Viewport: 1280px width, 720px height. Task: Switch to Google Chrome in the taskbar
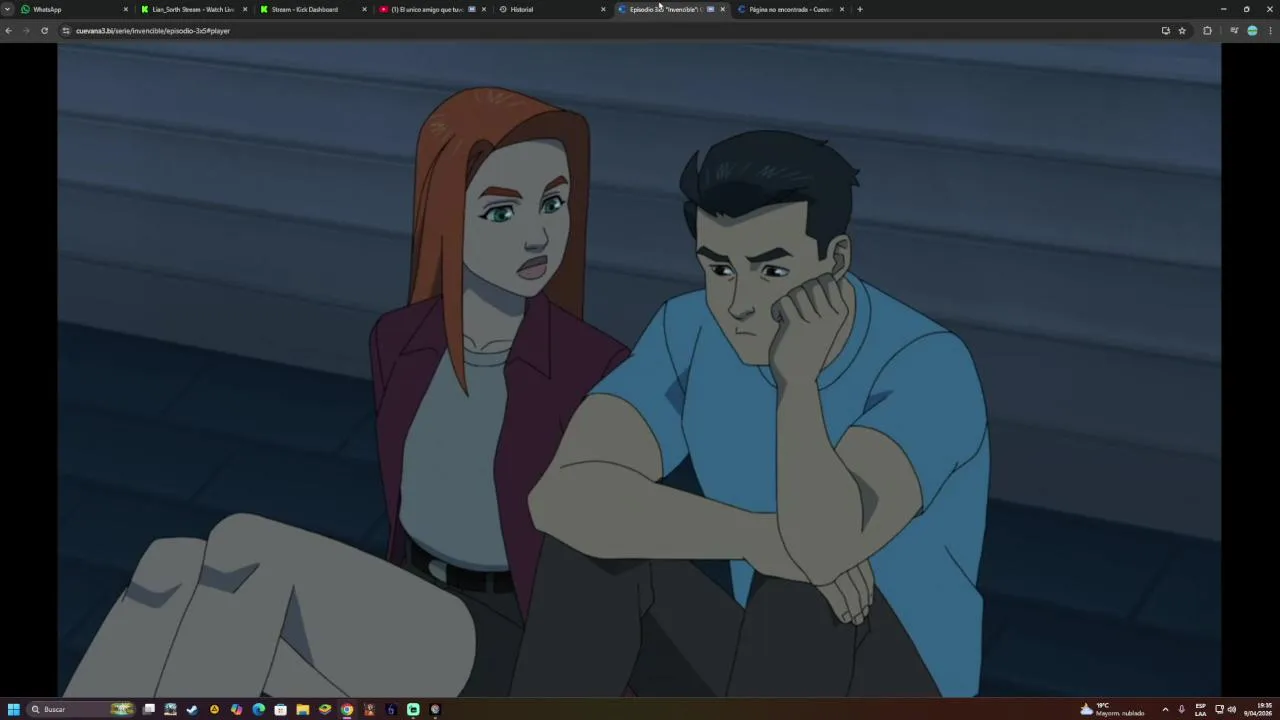[x=347, y=709]
